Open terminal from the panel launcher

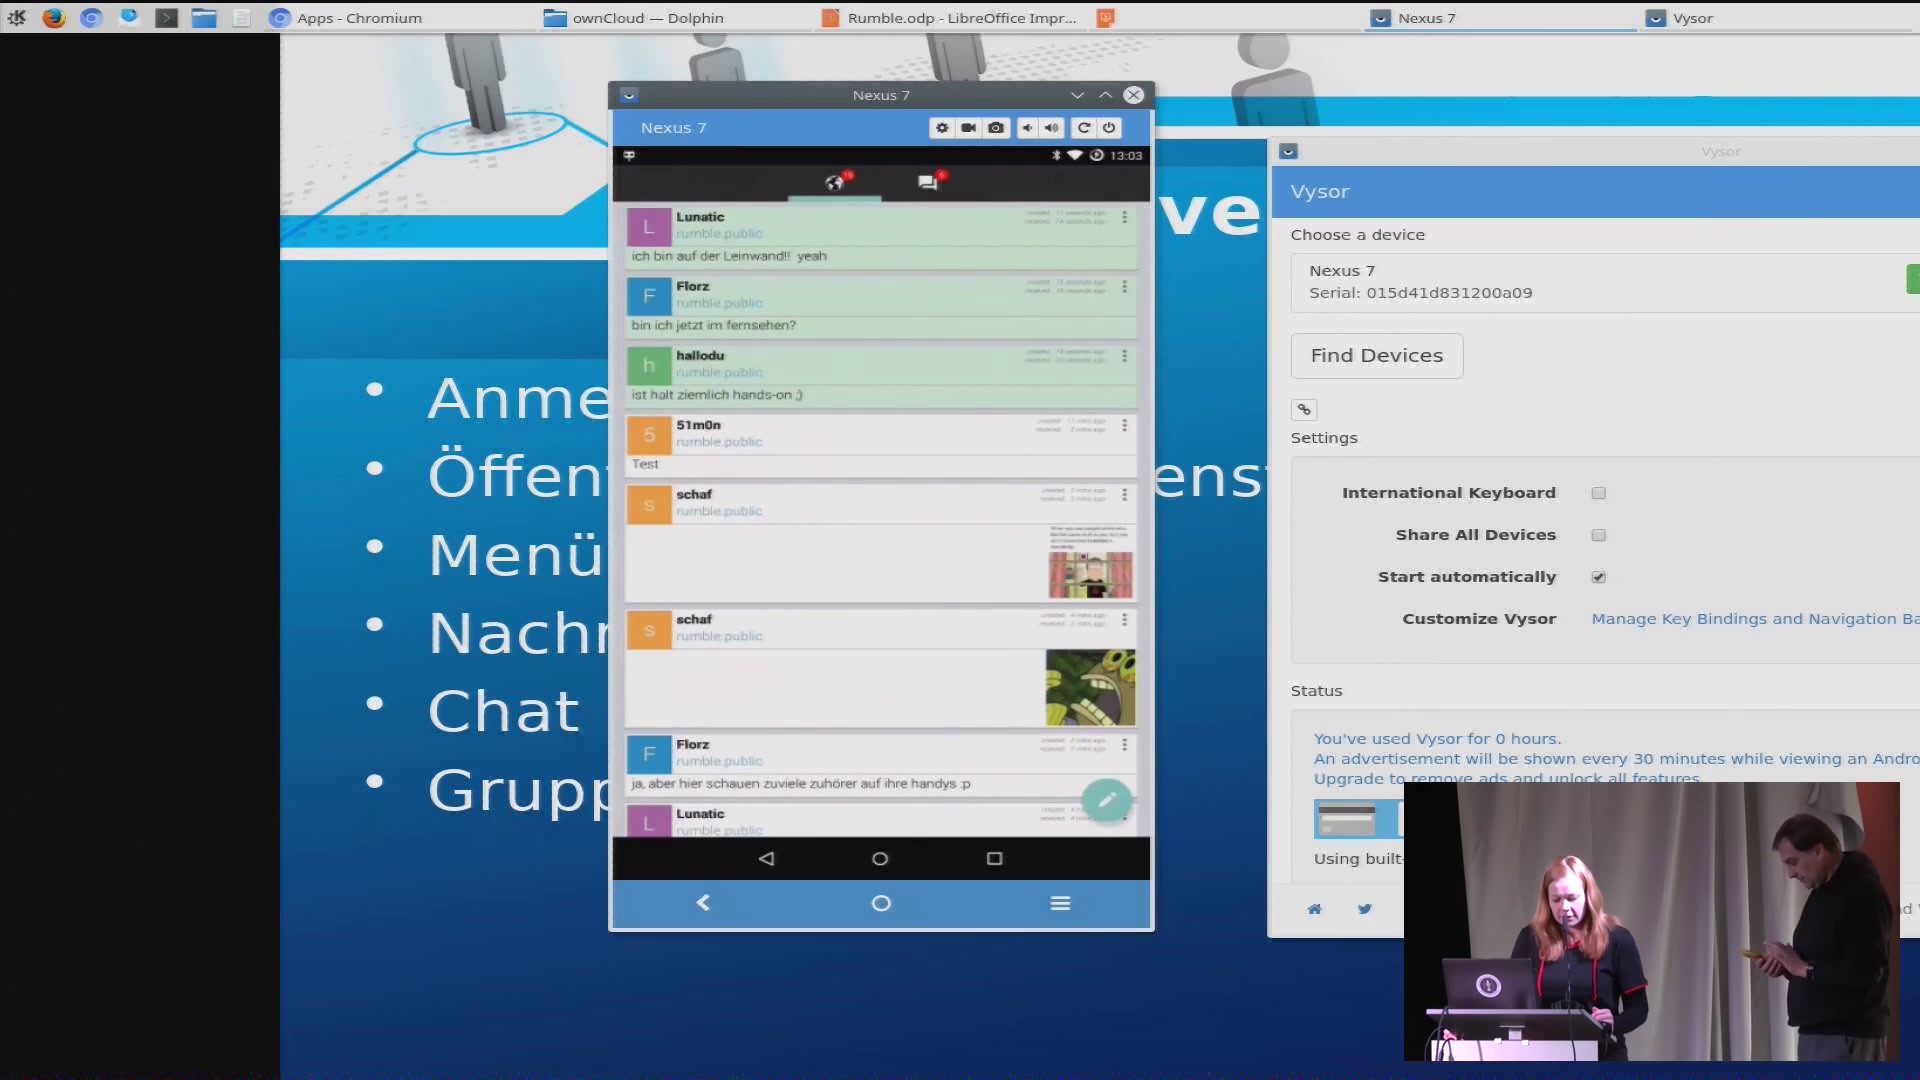(167, 18)
